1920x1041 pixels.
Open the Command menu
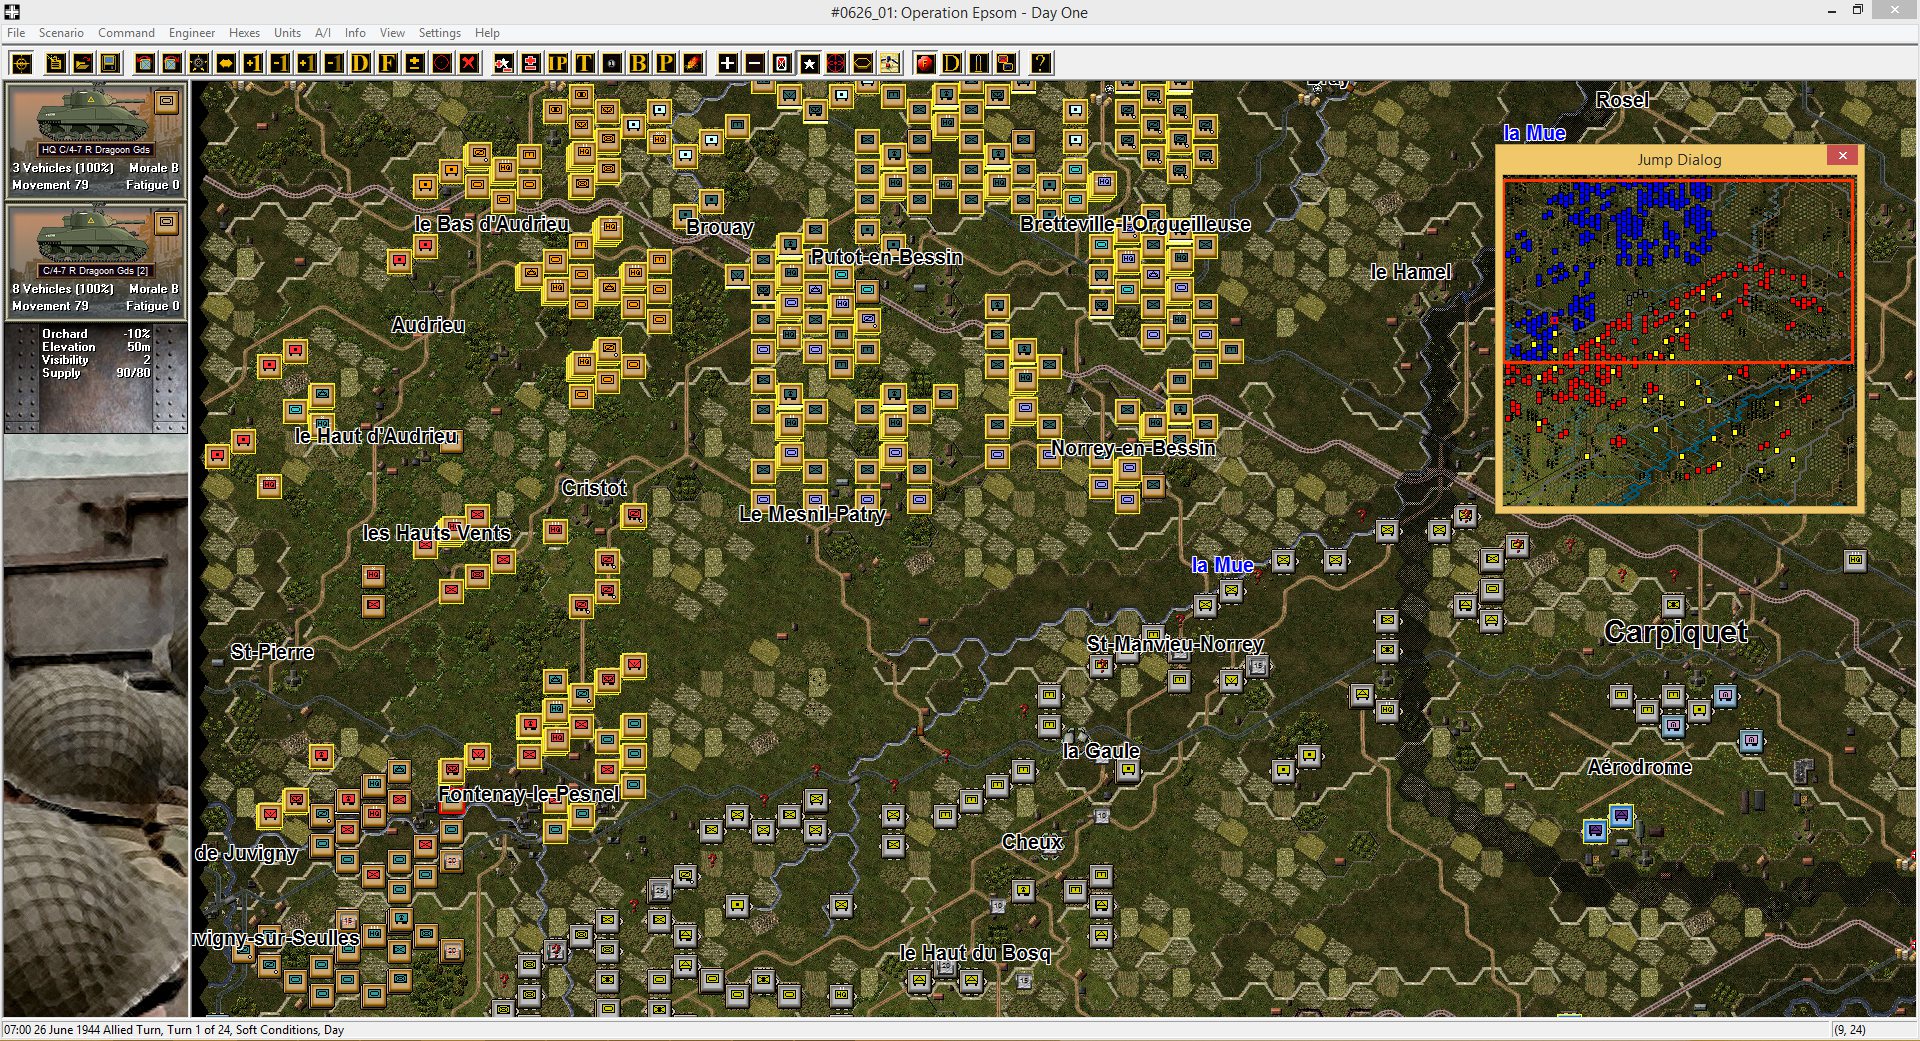(x=126, y=33)
